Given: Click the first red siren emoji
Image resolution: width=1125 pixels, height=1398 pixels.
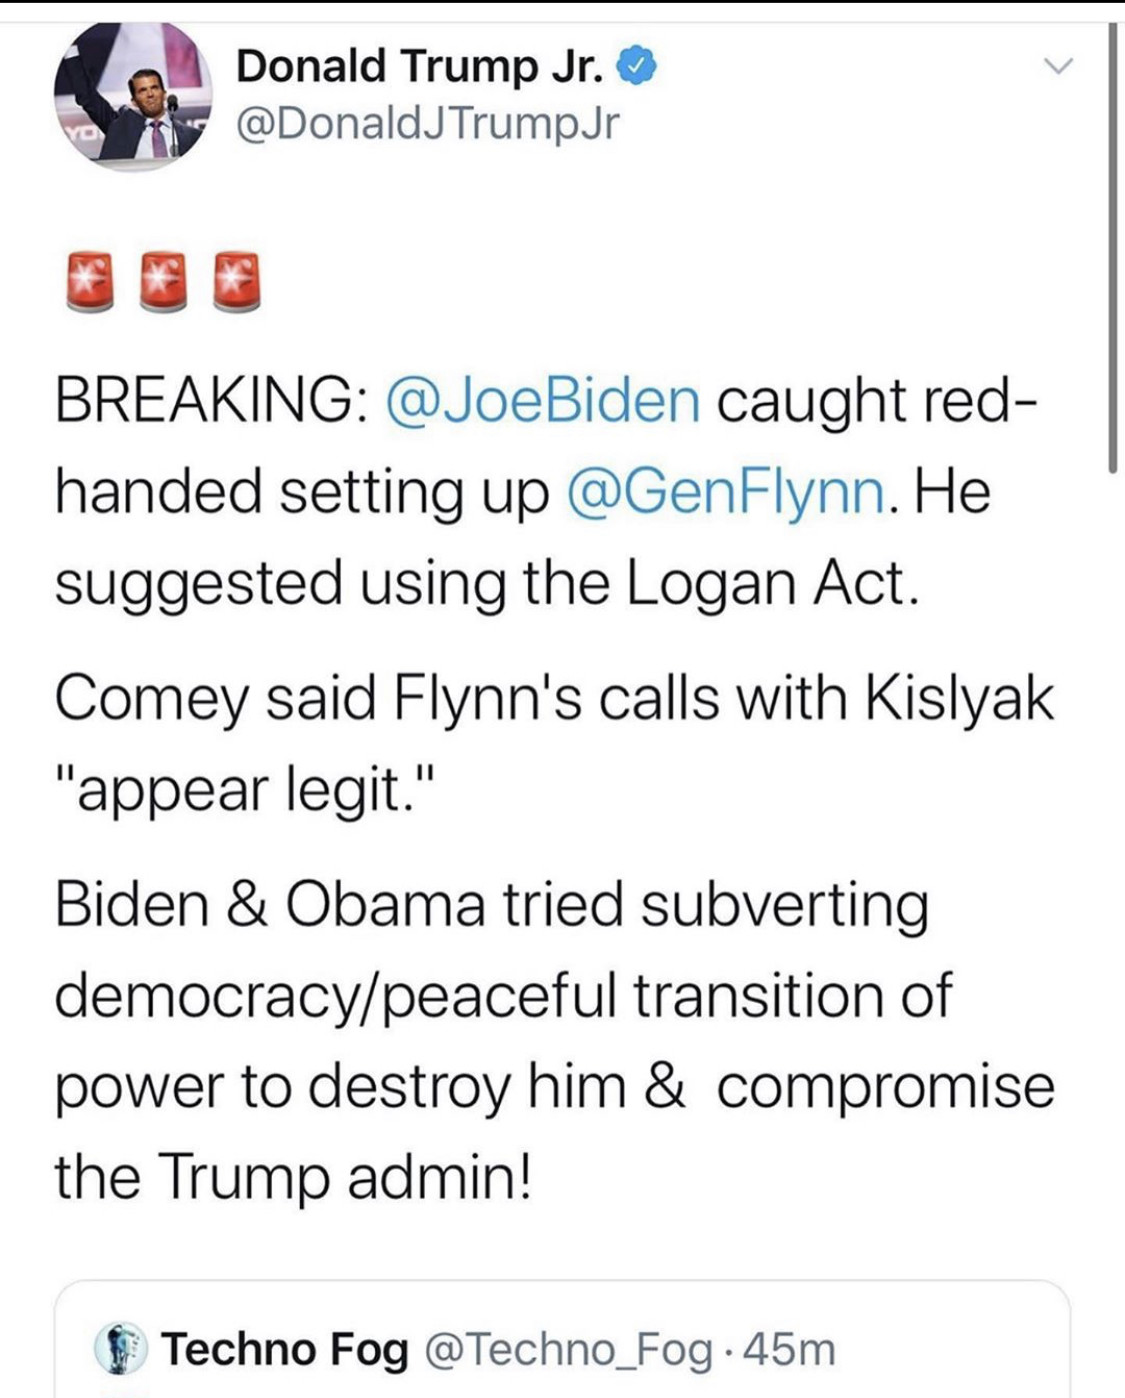Looking at the screenshot, I should [89, 281].
